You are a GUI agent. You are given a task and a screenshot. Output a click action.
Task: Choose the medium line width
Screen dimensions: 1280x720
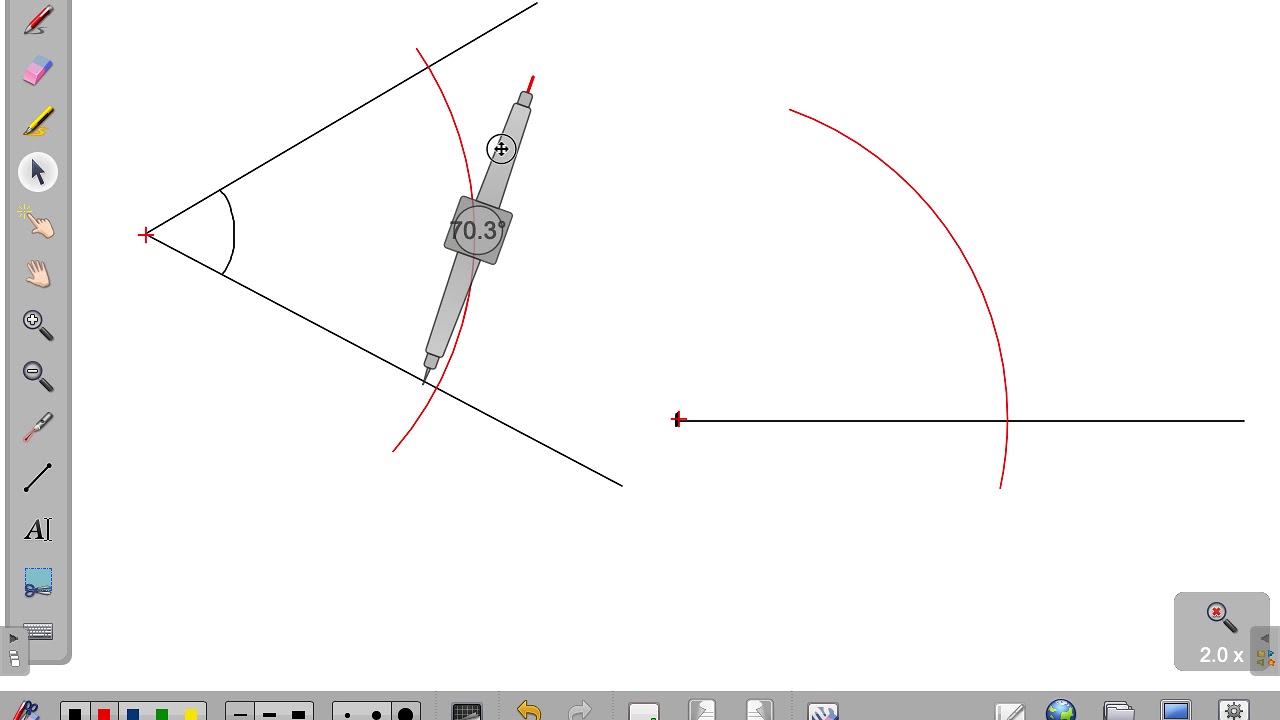click(x=269, y=713)
